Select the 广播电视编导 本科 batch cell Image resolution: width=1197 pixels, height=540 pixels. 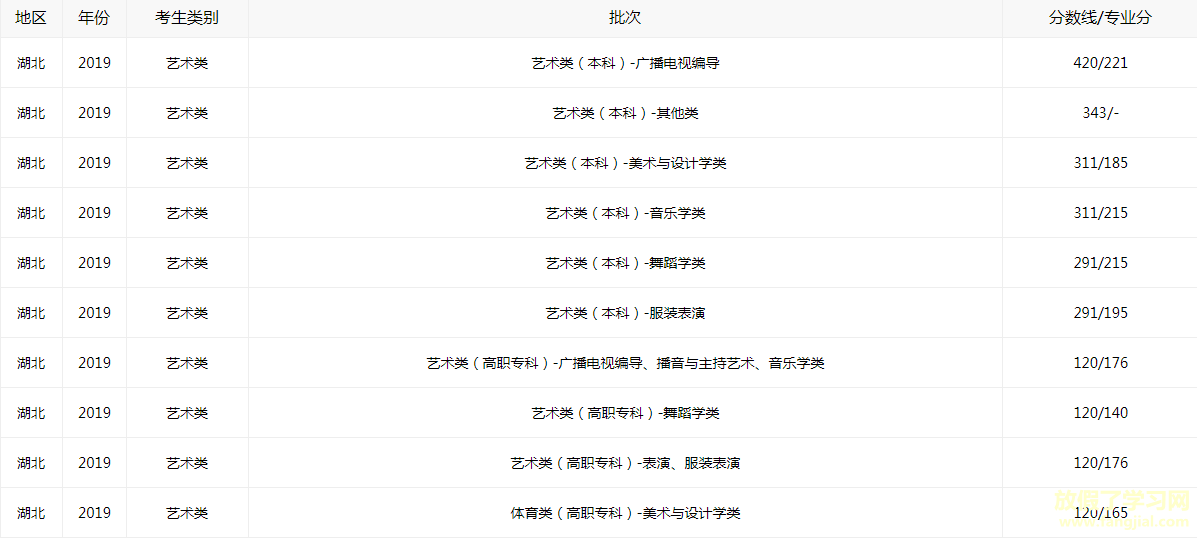pos(625,63)
